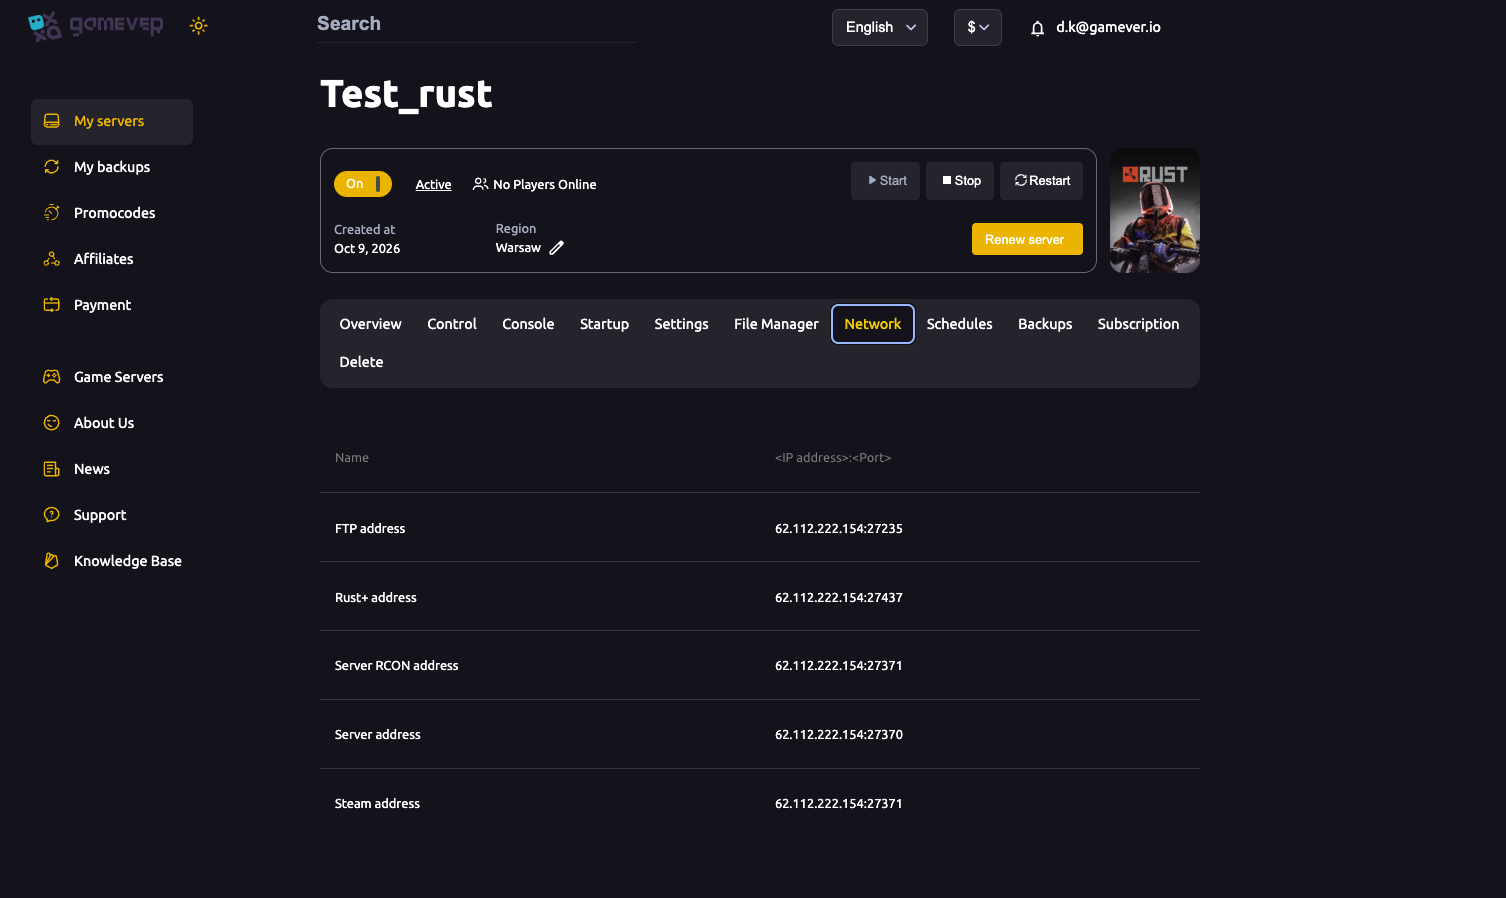Click the Renew server button
This screenshot has width=1506, height=898.
click(1027, 239)
